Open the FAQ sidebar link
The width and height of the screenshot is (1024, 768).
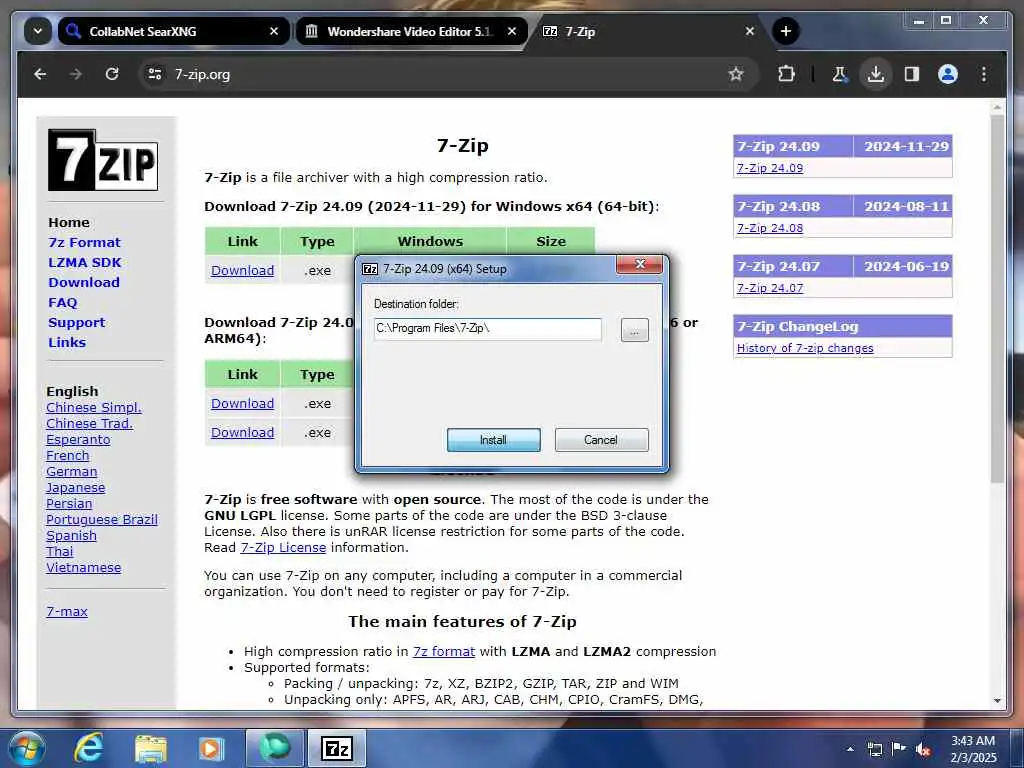(63, 303)
